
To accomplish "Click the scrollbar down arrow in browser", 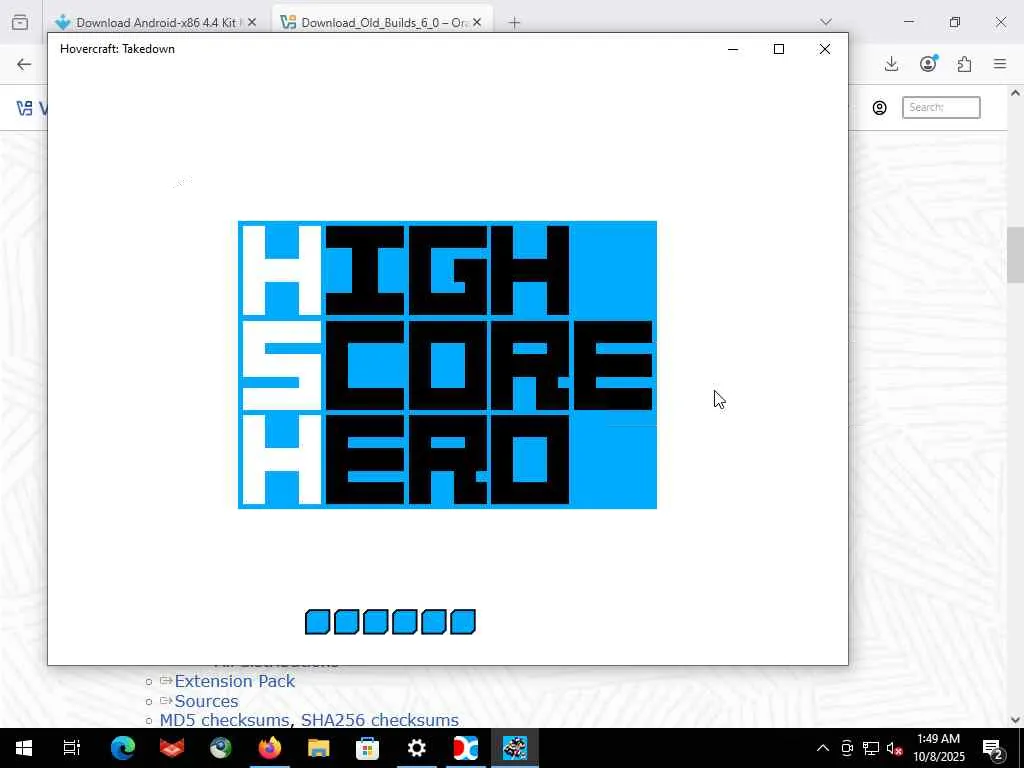I will (1016, 720).
